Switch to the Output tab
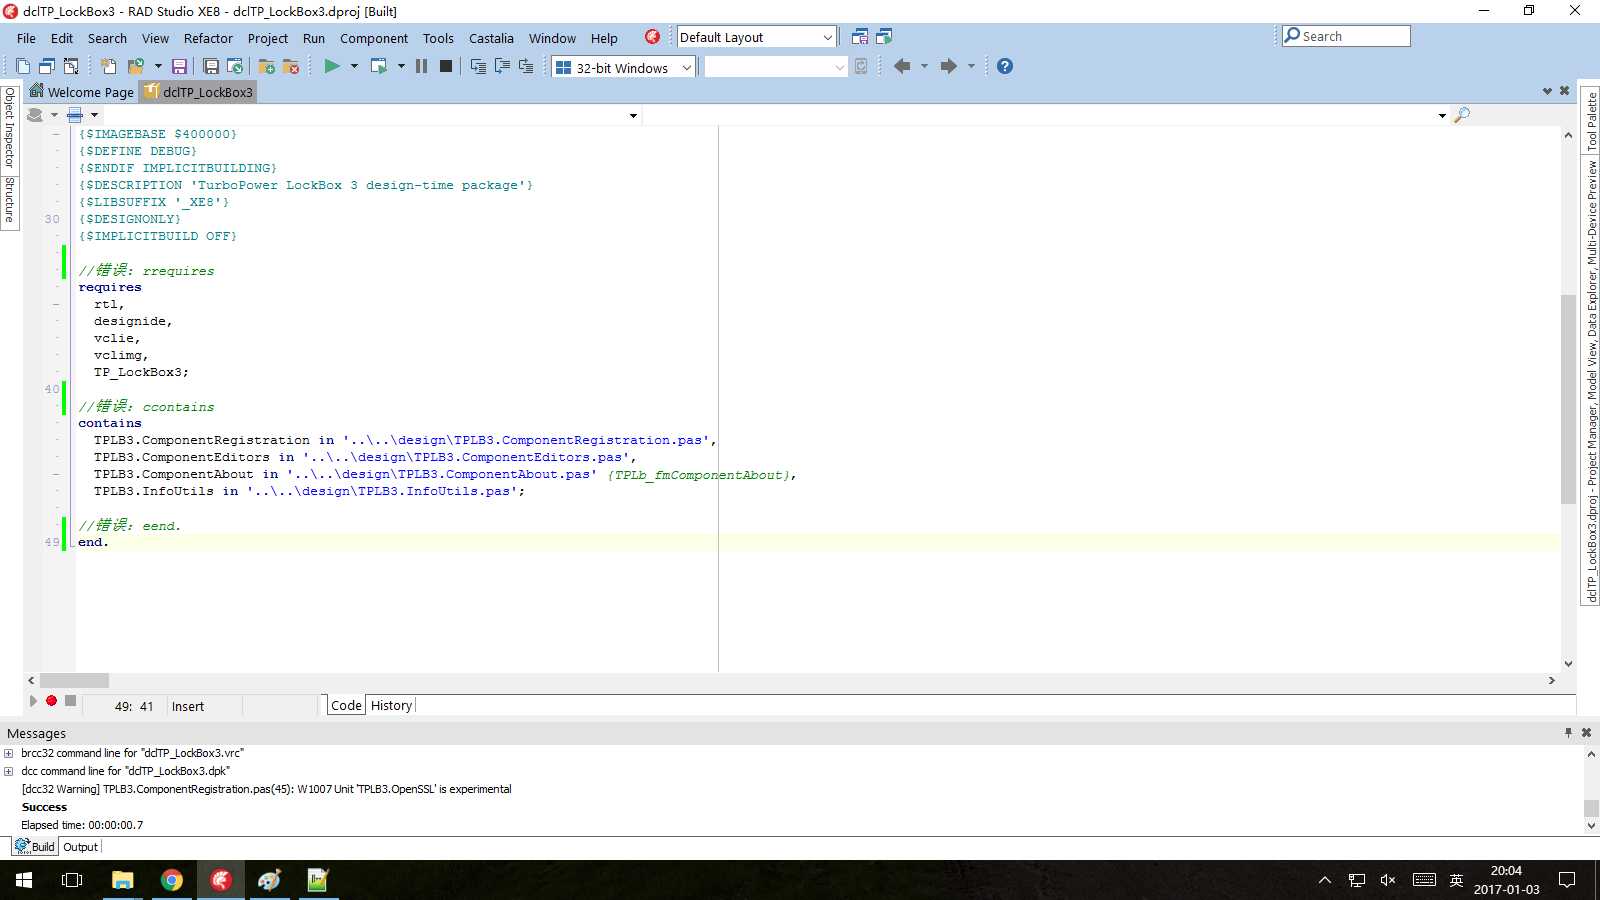The width and height of the screenshot is (1600, 900). [x=80, y=847]
